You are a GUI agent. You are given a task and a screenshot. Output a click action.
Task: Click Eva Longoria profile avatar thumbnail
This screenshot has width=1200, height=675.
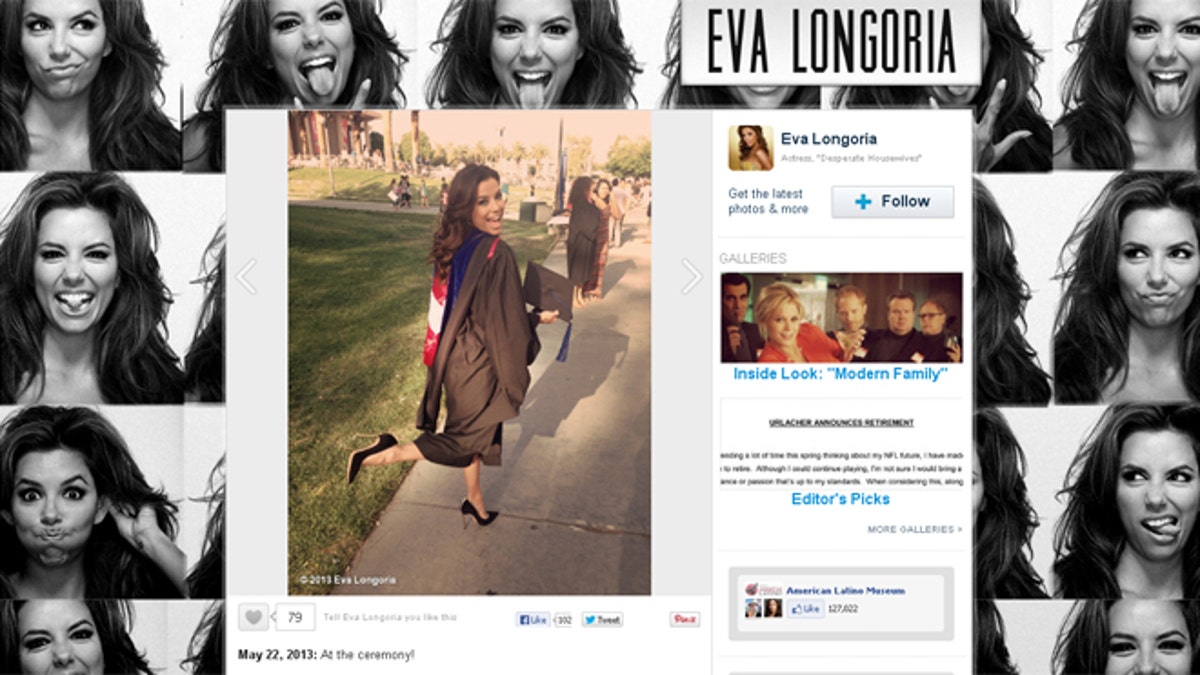pyautogui.click(x=750, y=148)
